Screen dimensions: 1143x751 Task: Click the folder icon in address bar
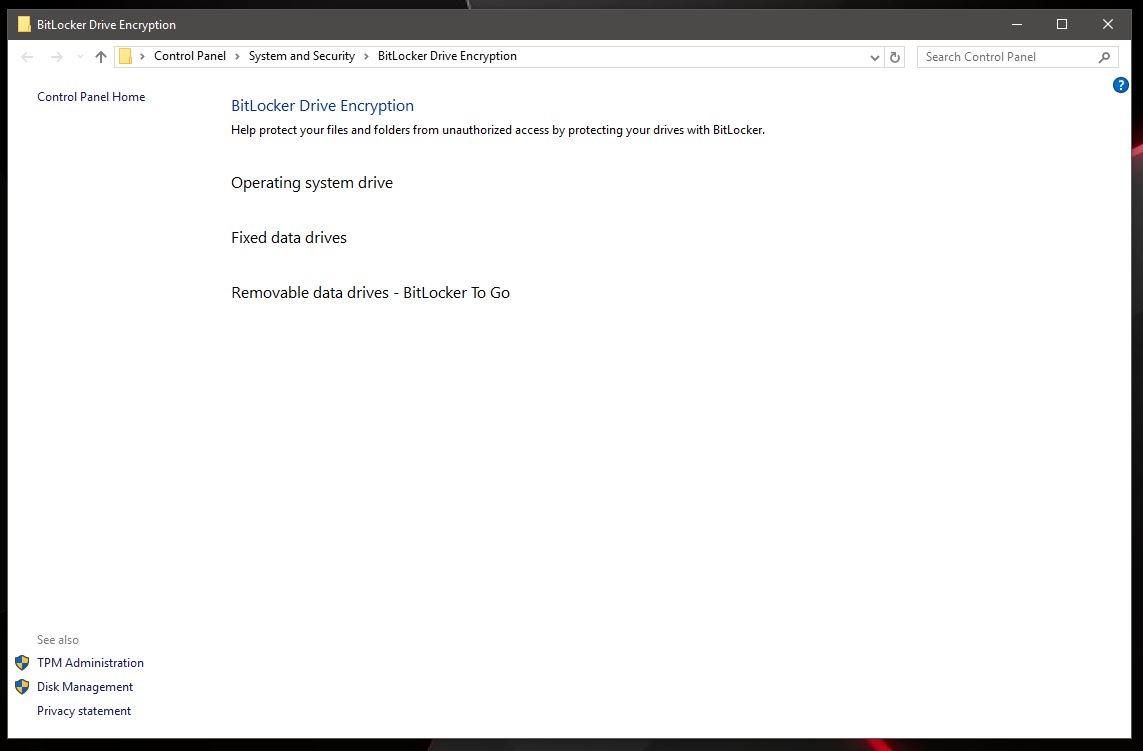125,56
